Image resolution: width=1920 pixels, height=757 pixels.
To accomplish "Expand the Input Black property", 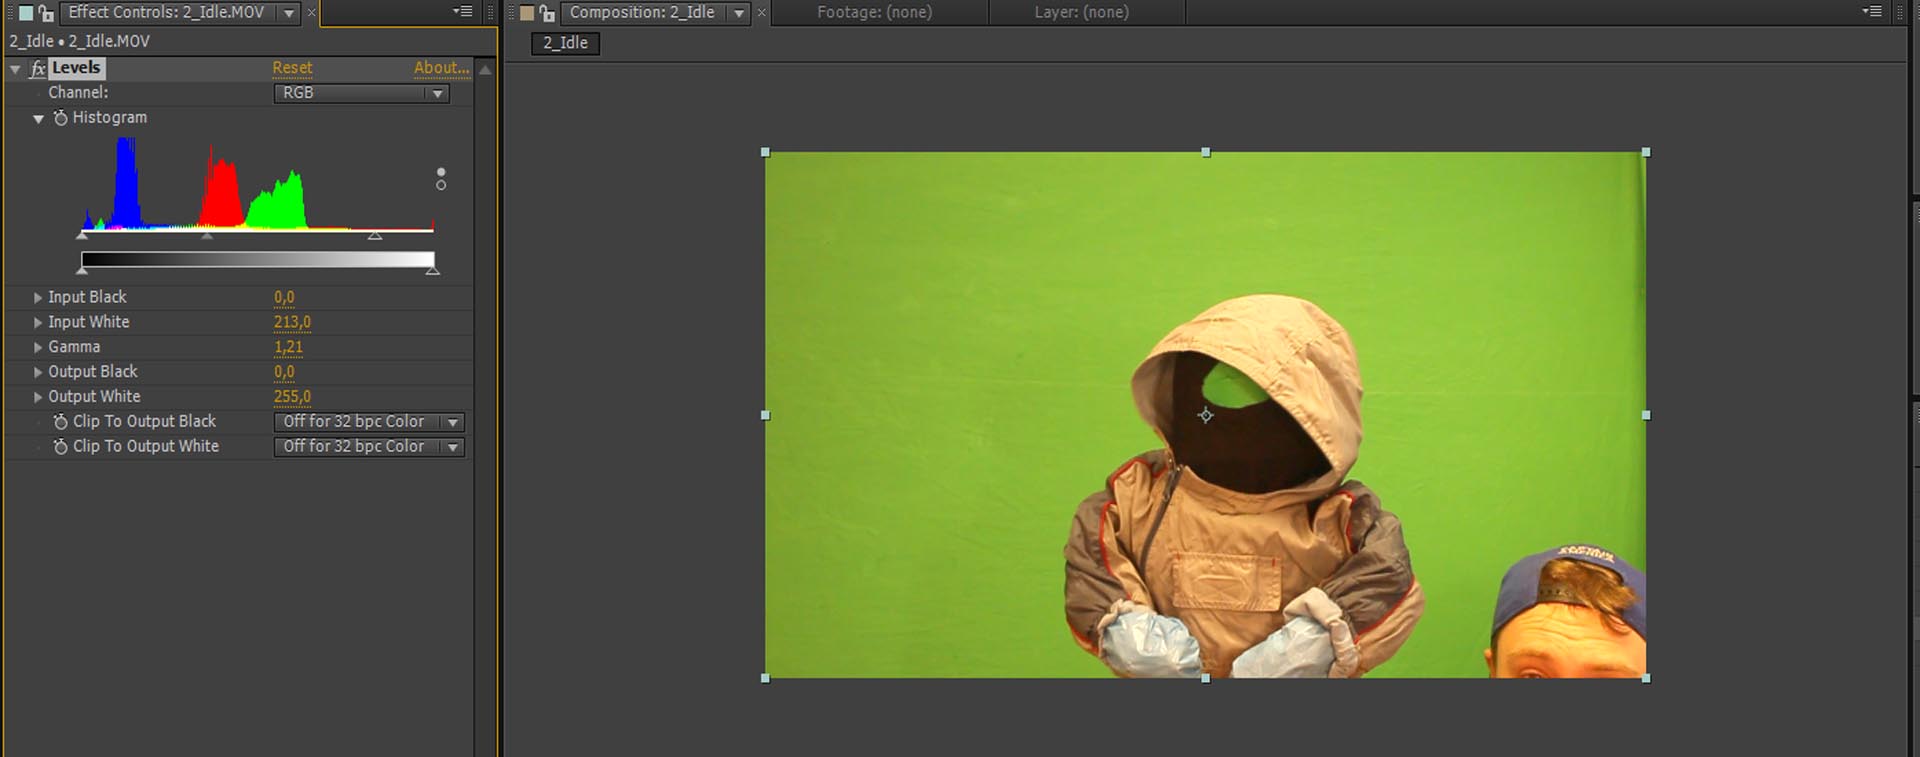I will pos(38,298).
